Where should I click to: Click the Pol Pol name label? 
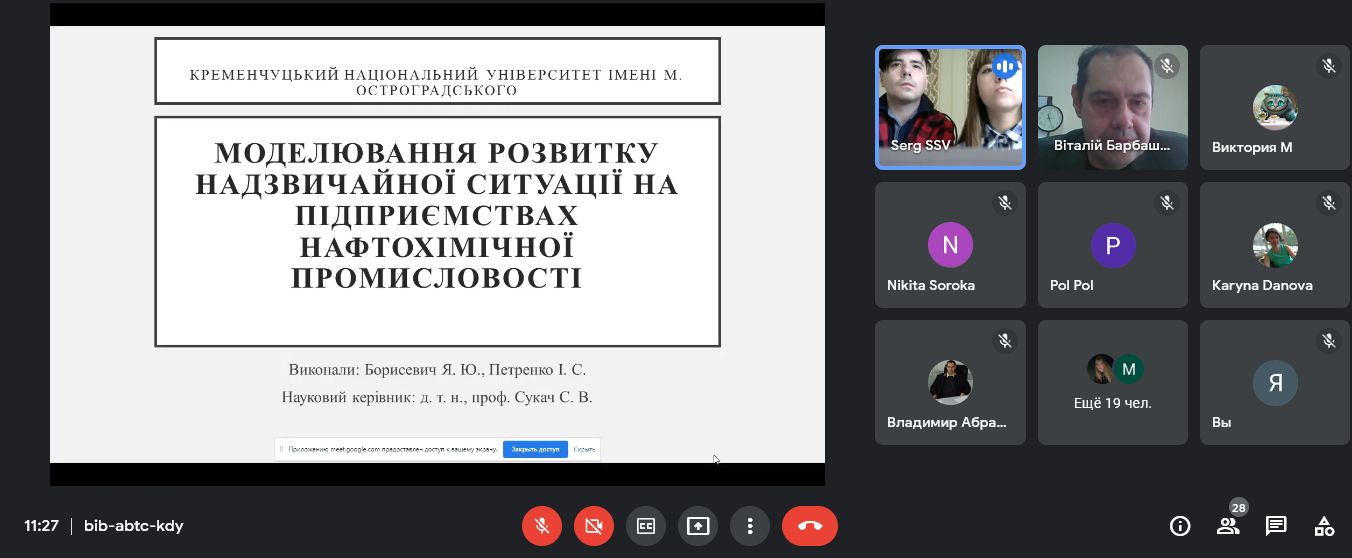pyautogui.click(x=1072, y=285)
